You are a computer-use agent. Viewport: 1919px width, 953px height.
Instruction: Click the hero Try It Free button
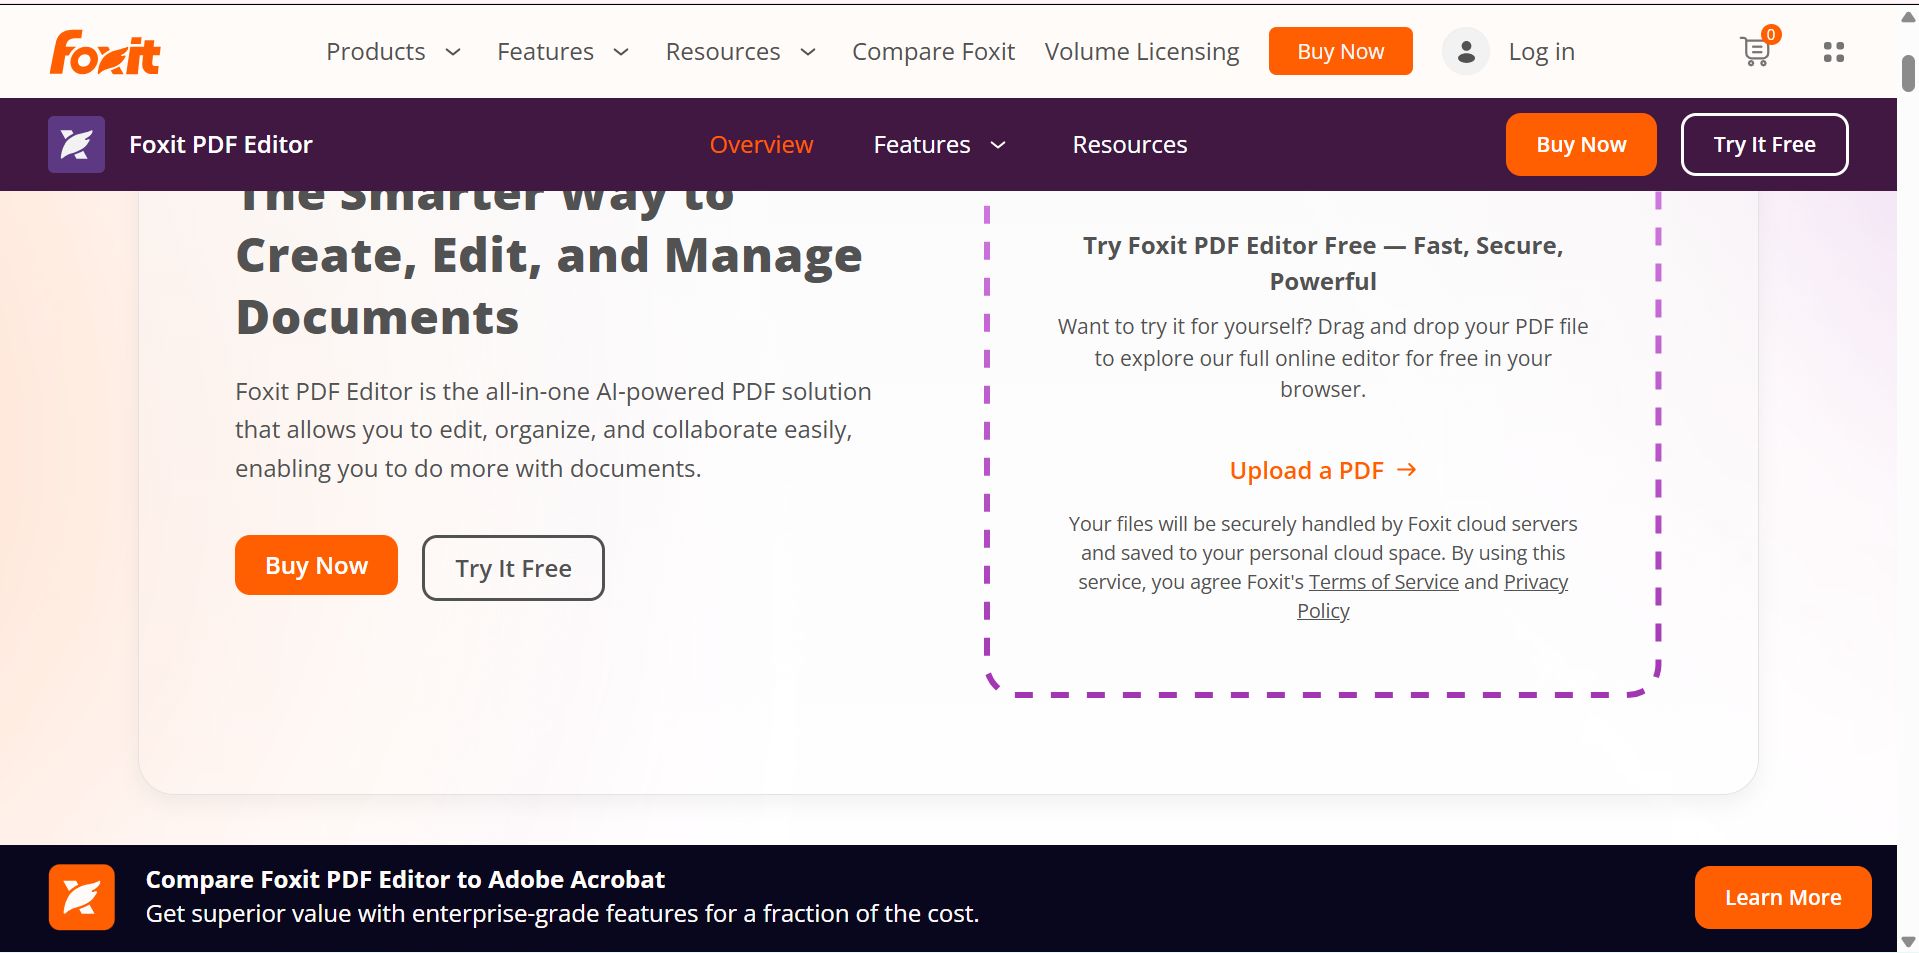[x=513, y=568]
